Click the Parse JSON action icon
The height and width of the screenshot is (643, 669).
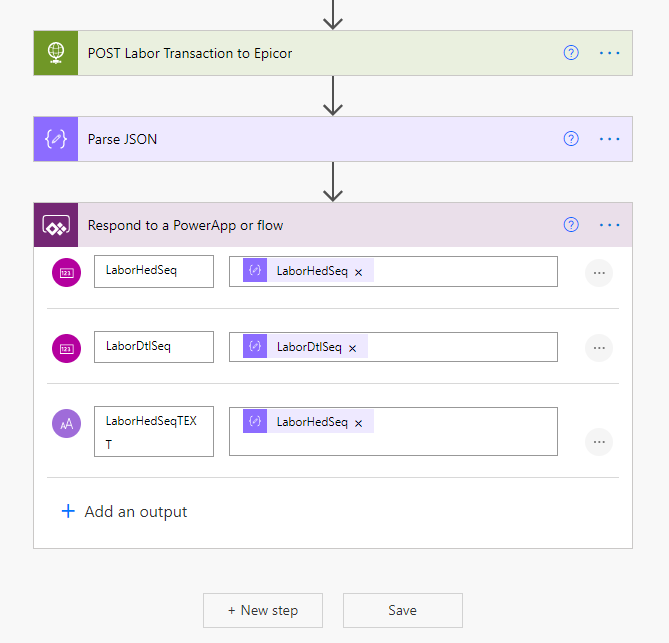pos(56,139)
